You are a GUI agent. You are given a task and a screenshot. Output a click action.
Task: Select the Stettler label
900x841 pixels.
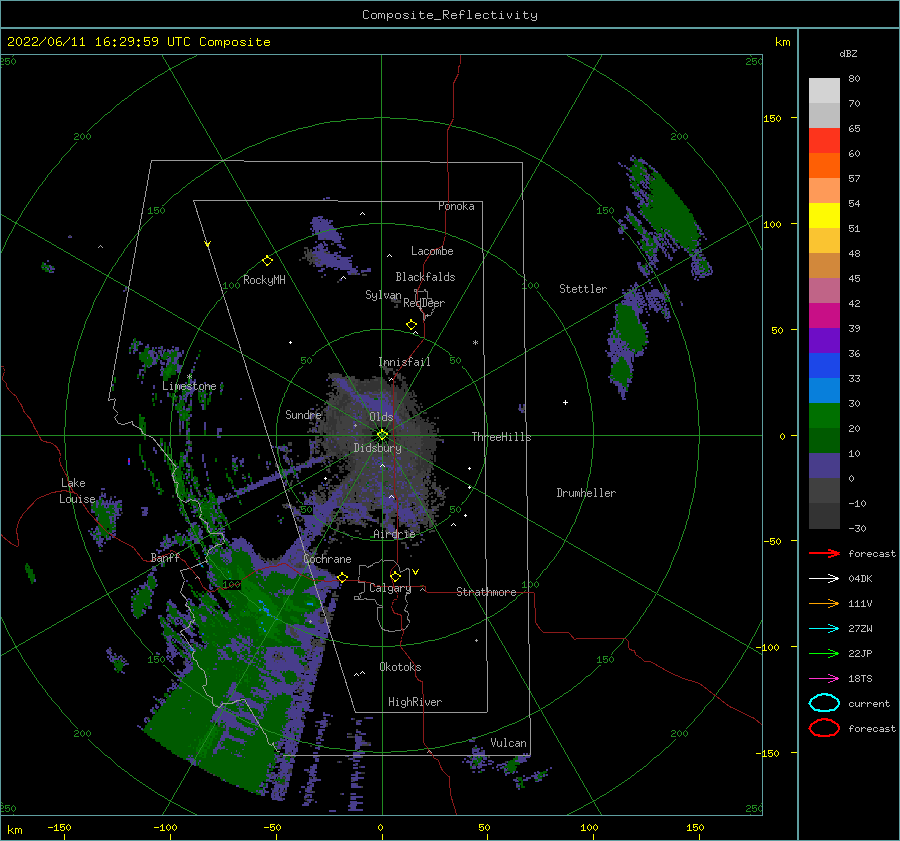tap(583, 289)
